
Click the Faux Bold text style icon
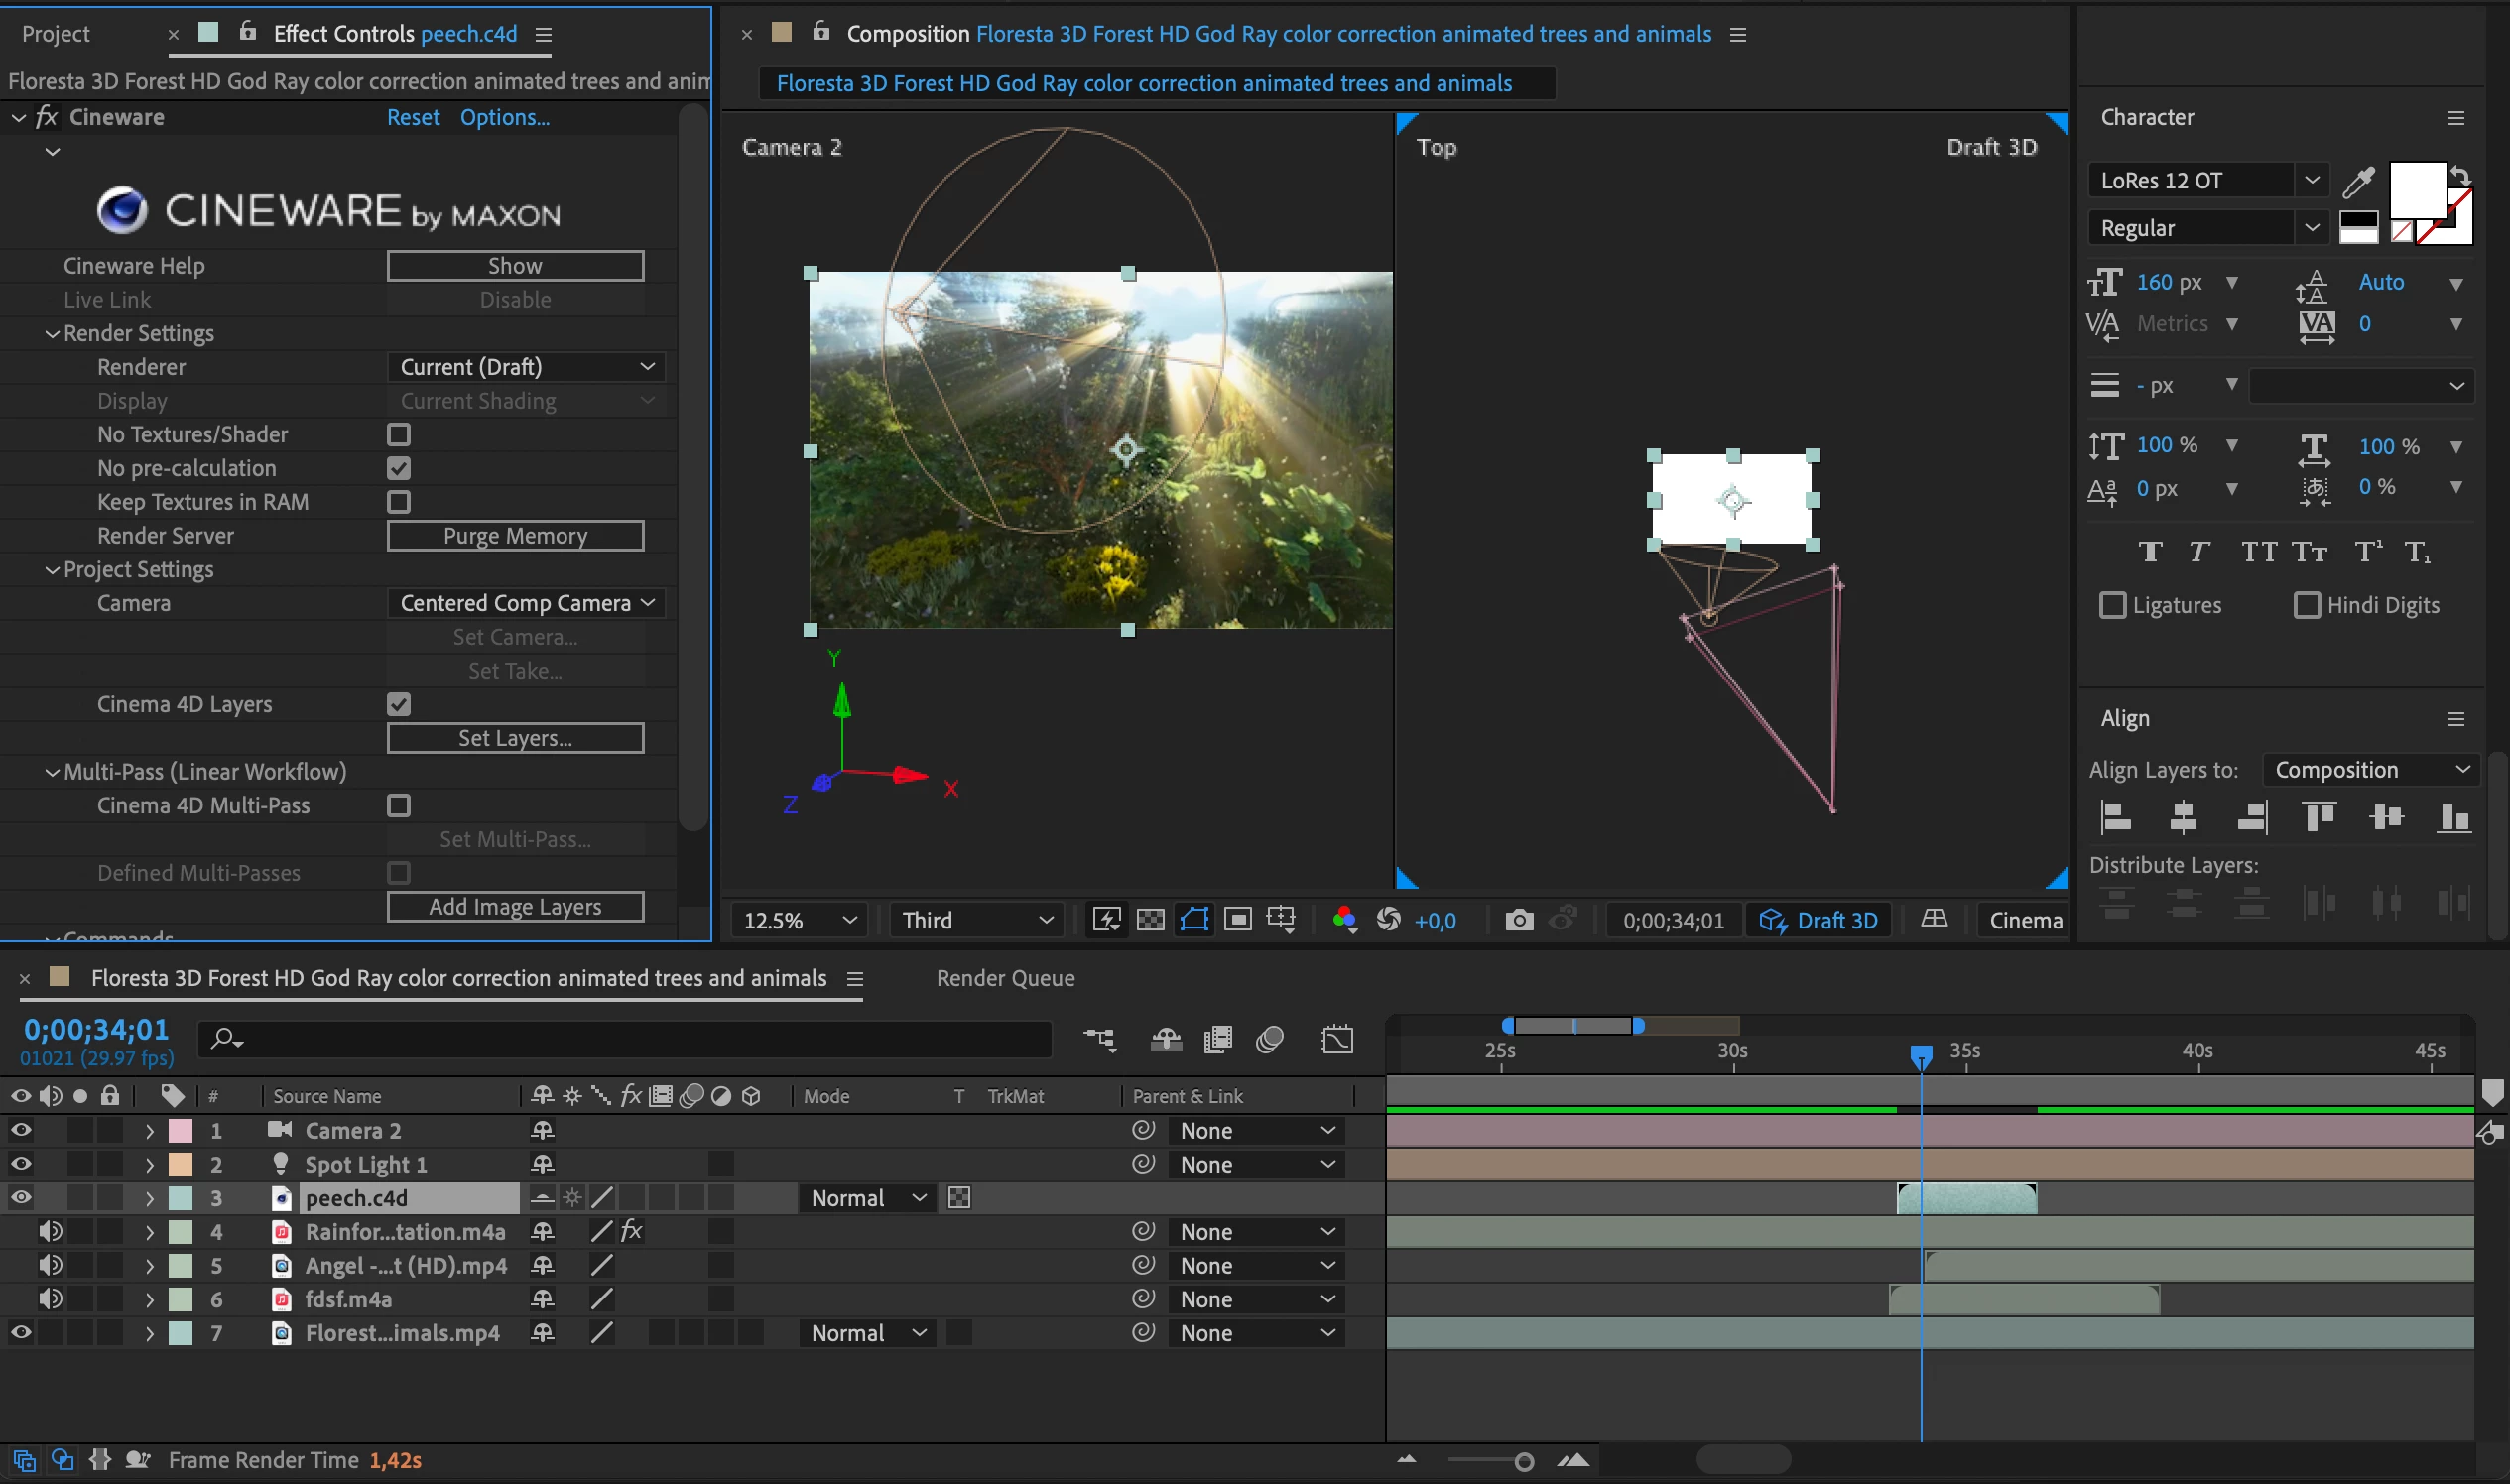pyautogui.click(x=2150, y=552)
